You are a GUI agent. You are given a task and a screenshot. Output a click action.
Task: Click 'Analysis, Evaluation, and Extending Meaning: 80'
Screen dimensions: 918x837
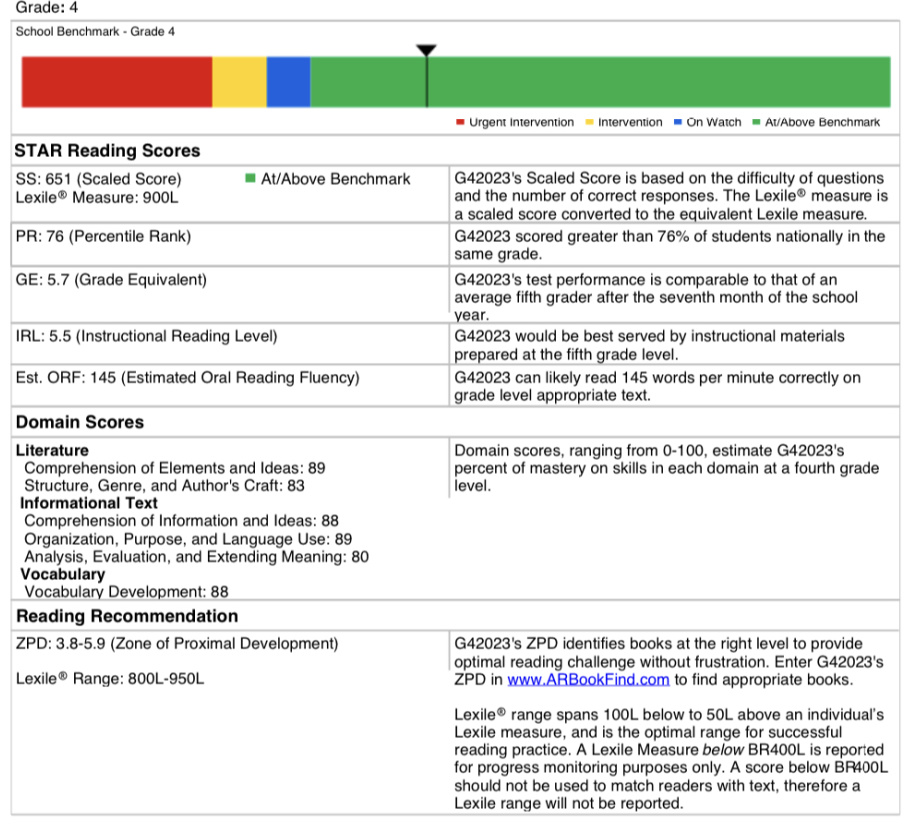pyautogui.click(x=196, y=557)
